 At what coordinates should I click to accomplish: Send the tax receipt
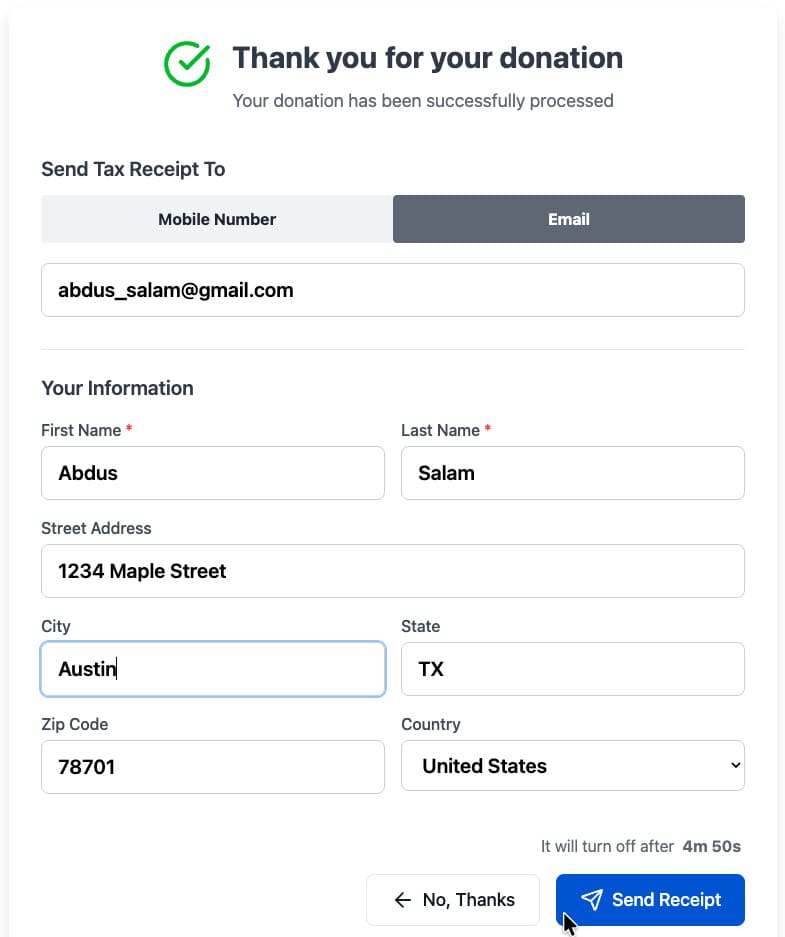click(650, 899)
